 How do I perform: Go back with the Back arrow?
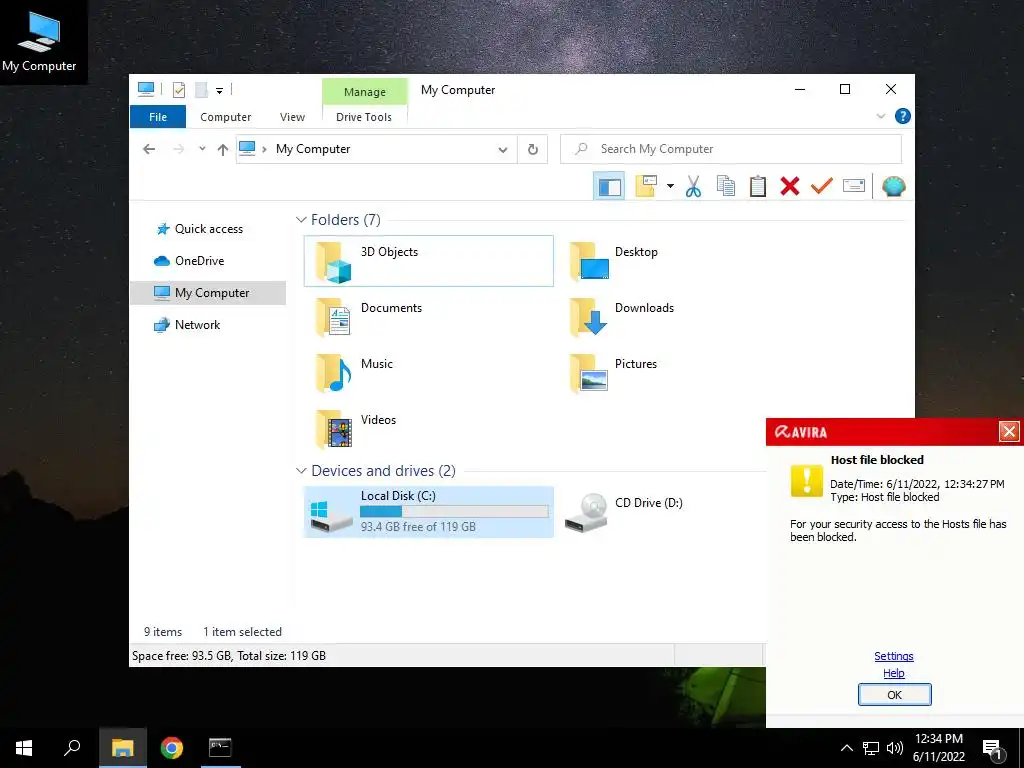tap(149, 150)
